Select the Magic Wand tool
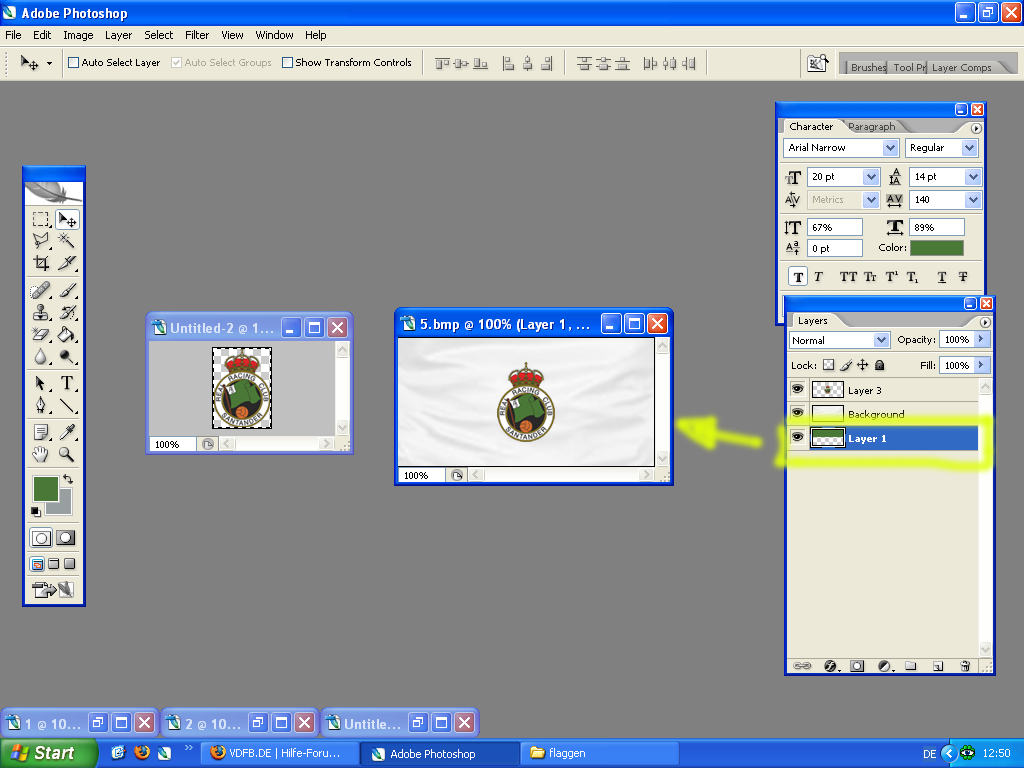Viewport: 1024px width, 768px height. point(67,241)
